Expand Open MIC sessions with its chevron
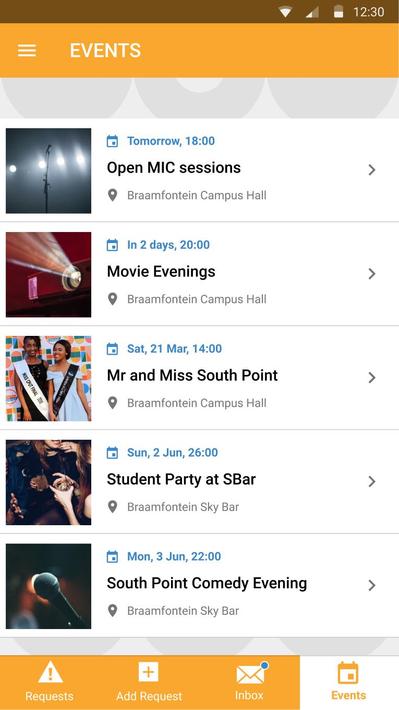399x710 pixels. [372, 170]
